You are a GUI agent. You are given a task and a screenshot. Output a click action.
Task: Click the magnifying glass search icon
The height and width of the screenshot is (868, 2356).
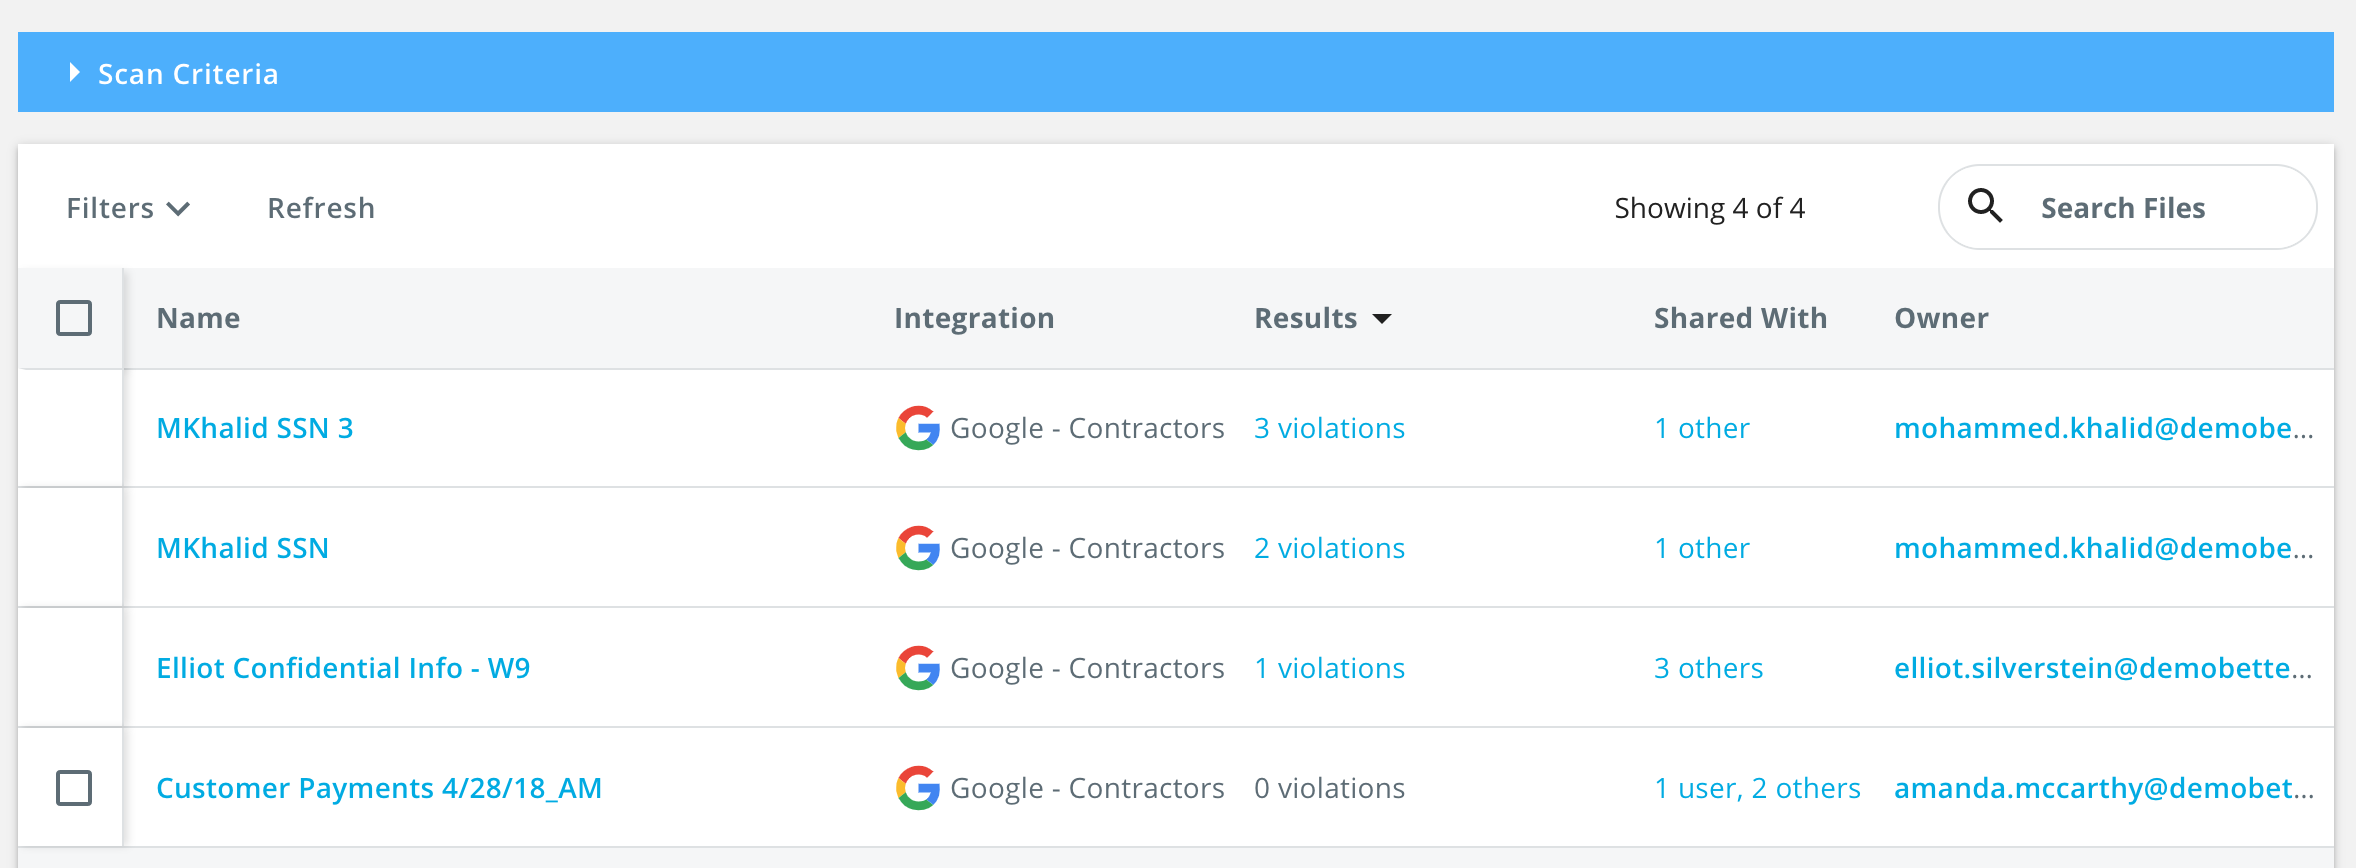[x=1985, y=206]
